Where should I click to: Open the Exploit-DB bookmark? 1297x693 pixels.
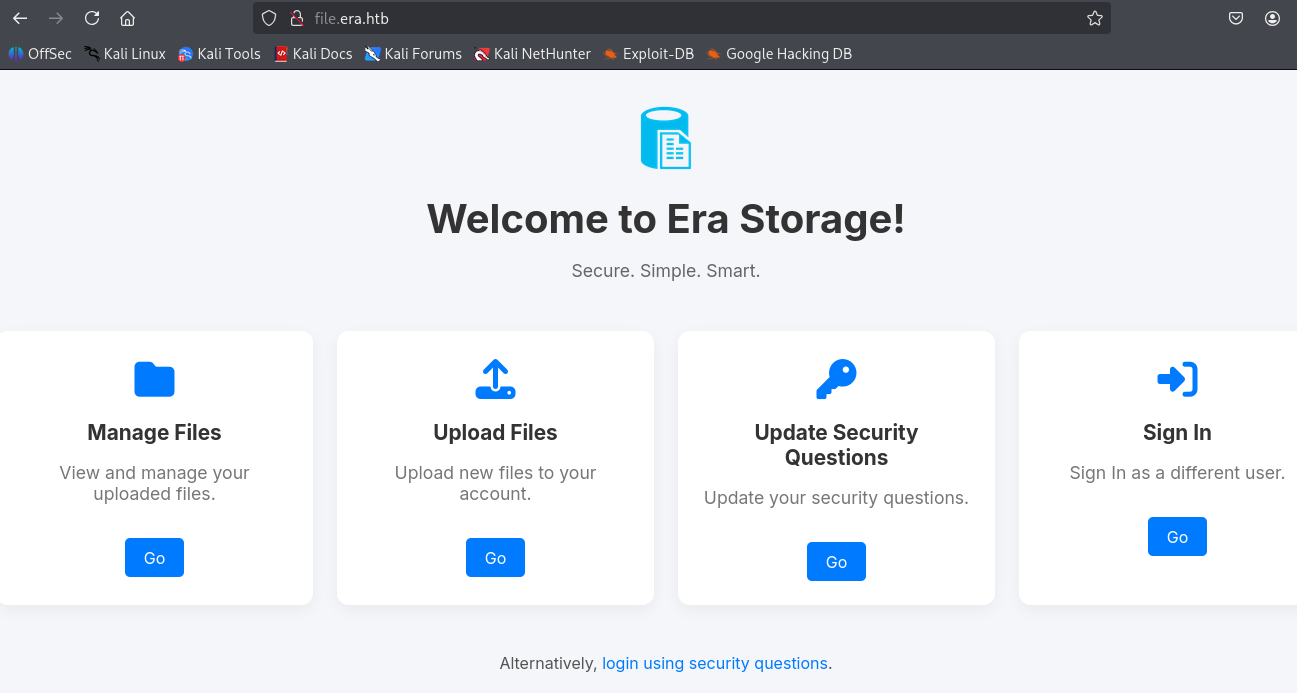tap(648, 54)
